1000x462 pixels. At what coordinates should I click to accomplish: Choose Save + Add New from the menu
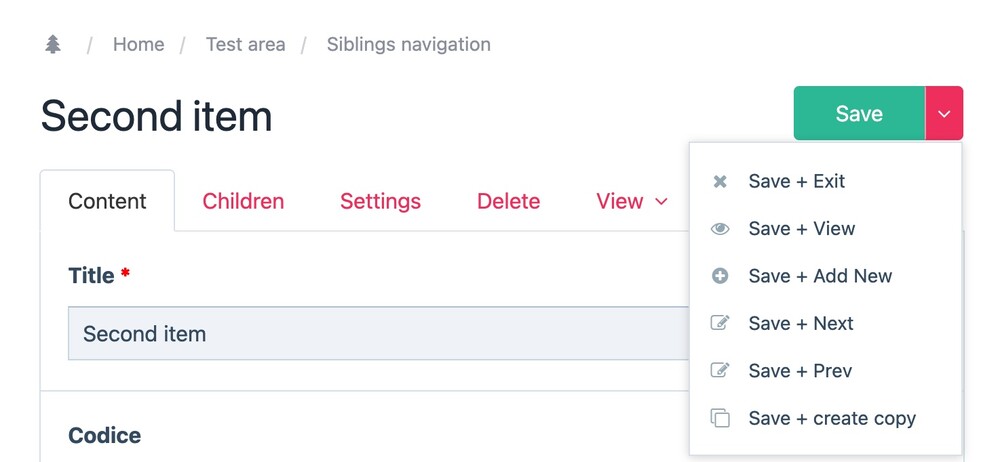pos(820,276)
